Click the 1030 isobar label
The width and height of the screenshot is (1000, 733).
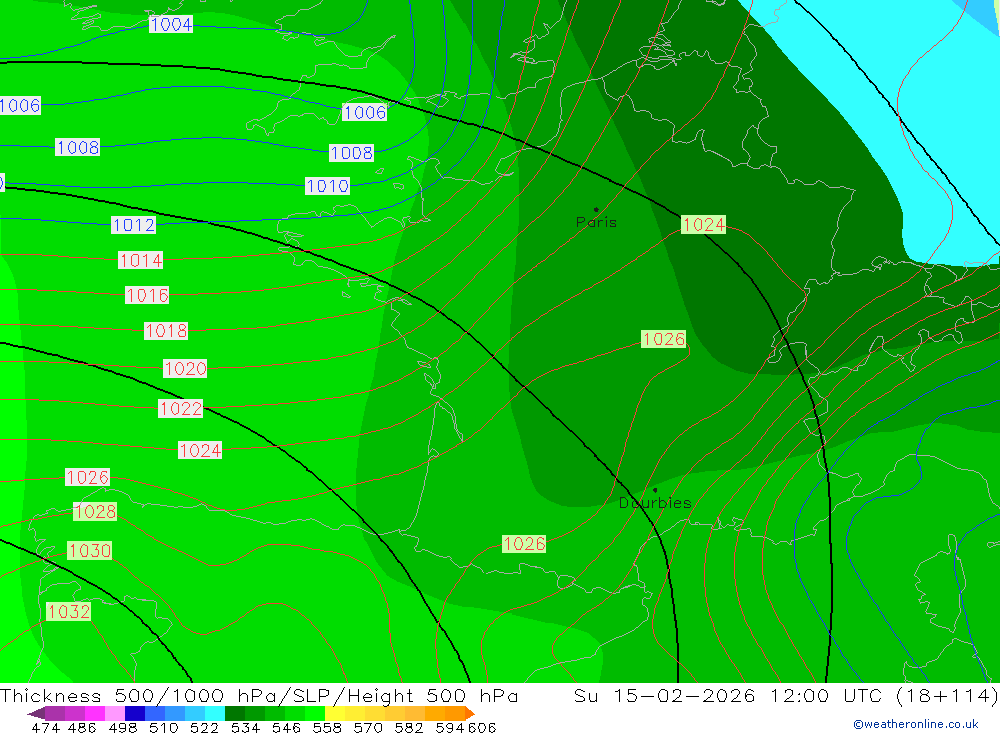coord(90,551)
